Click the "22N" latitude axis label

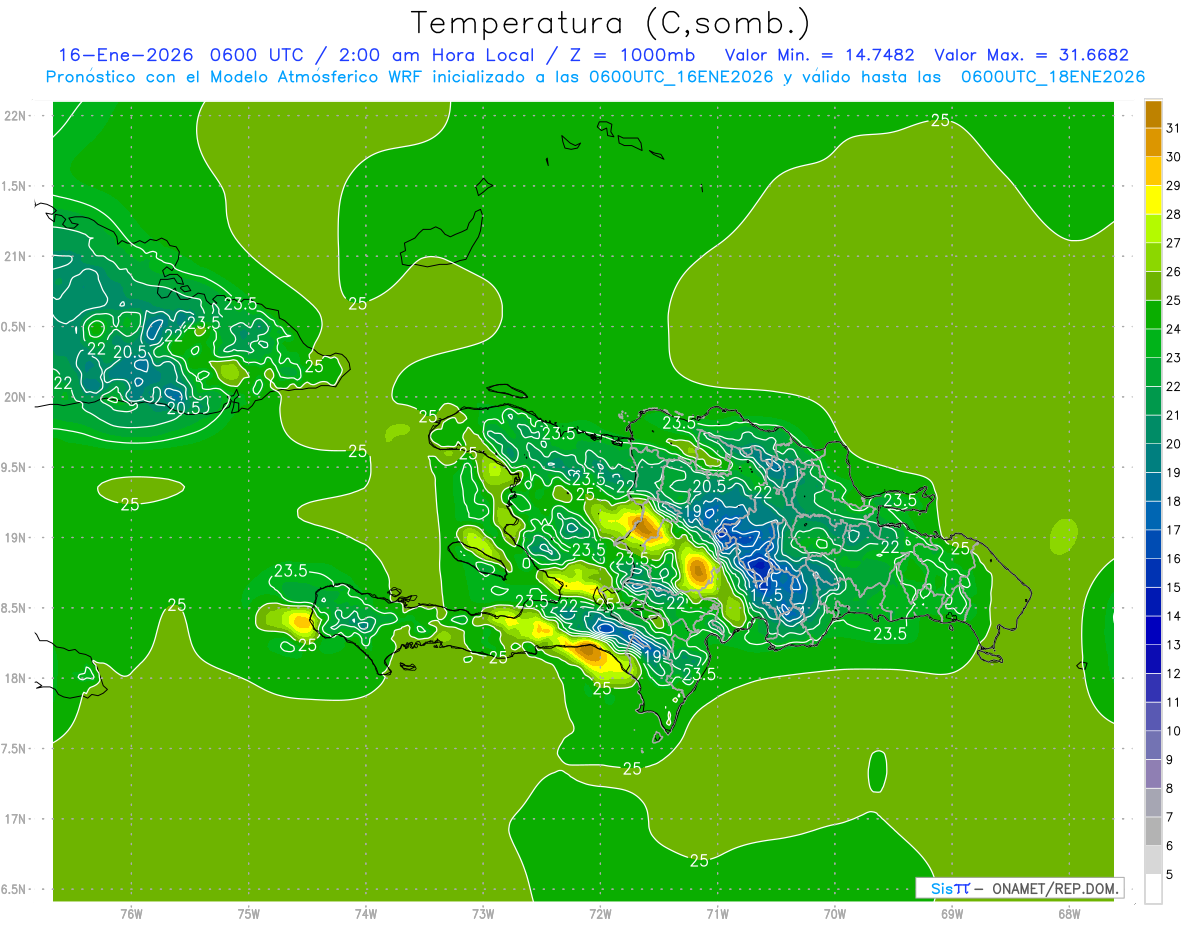point(14,116)
